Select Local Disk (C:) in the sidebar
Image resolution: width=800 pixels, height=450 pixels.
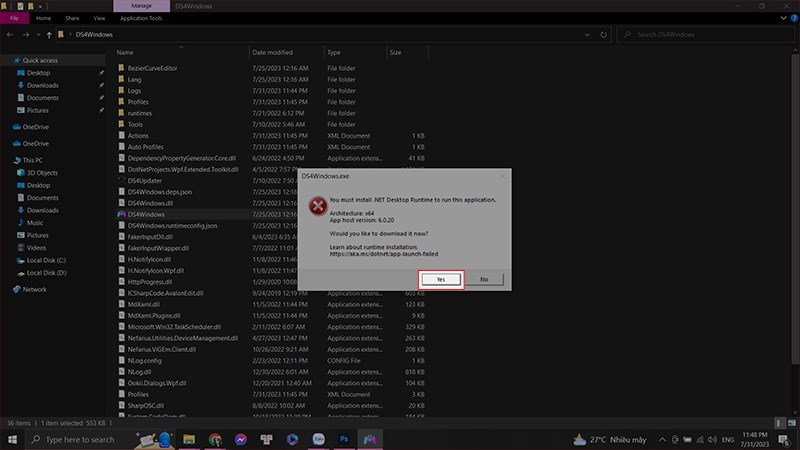pyautogui.click(x=46, y=260)
